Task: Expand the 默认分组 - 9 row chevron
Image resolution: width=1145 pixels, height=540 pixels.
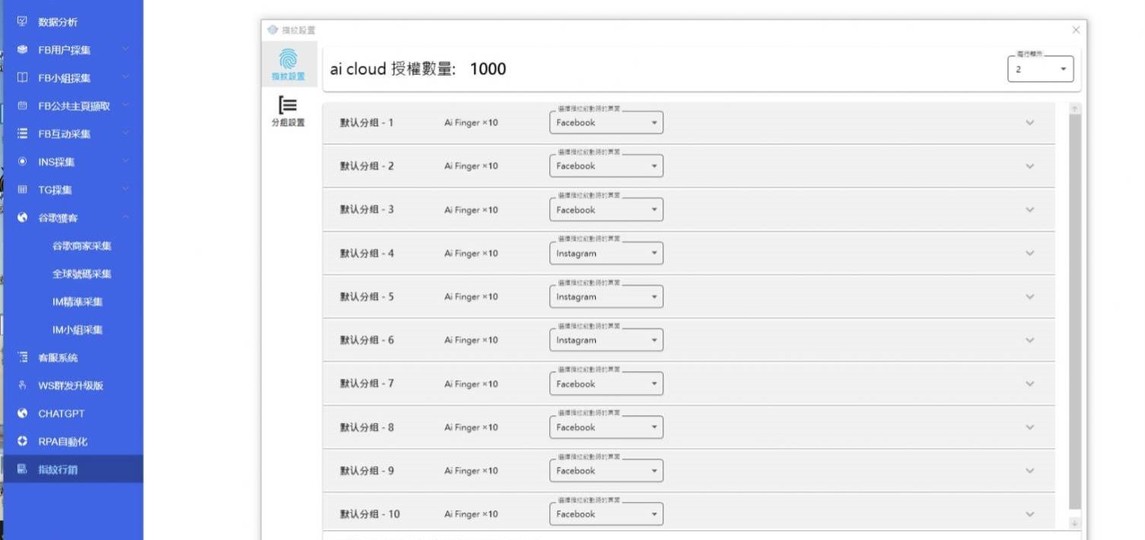Action: tap(1030, 471)
